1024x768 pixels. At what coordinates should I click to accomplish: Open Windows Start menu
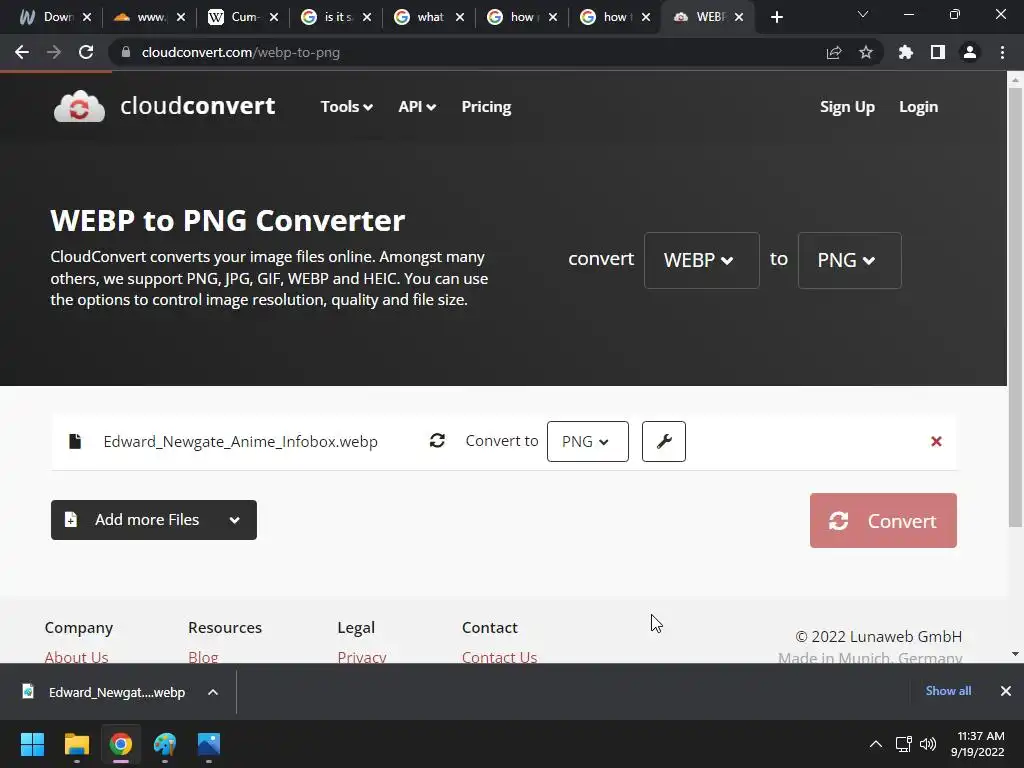coord(32,744)
